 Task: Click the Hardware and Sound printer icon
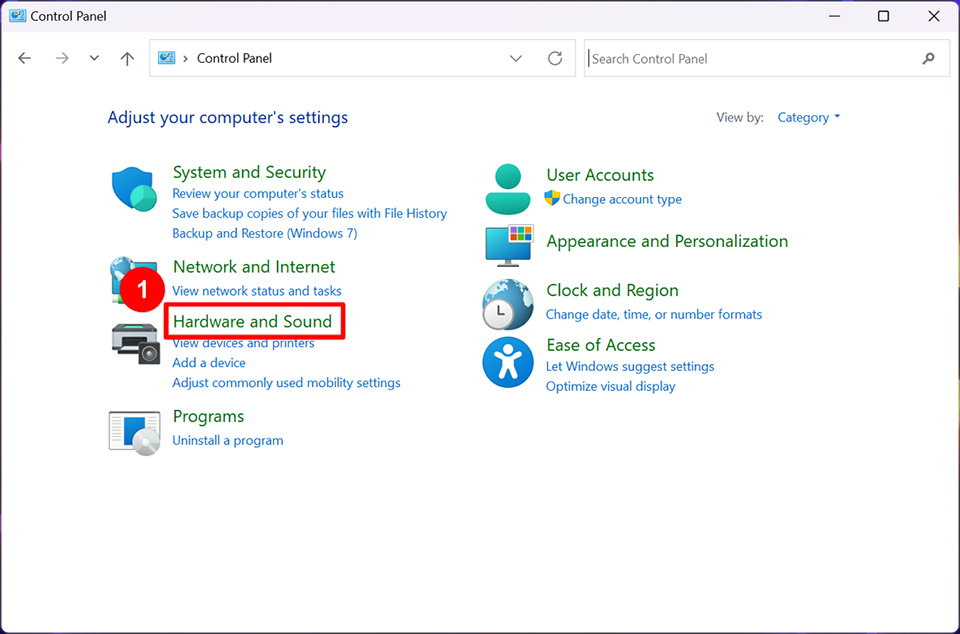[136, 344]
